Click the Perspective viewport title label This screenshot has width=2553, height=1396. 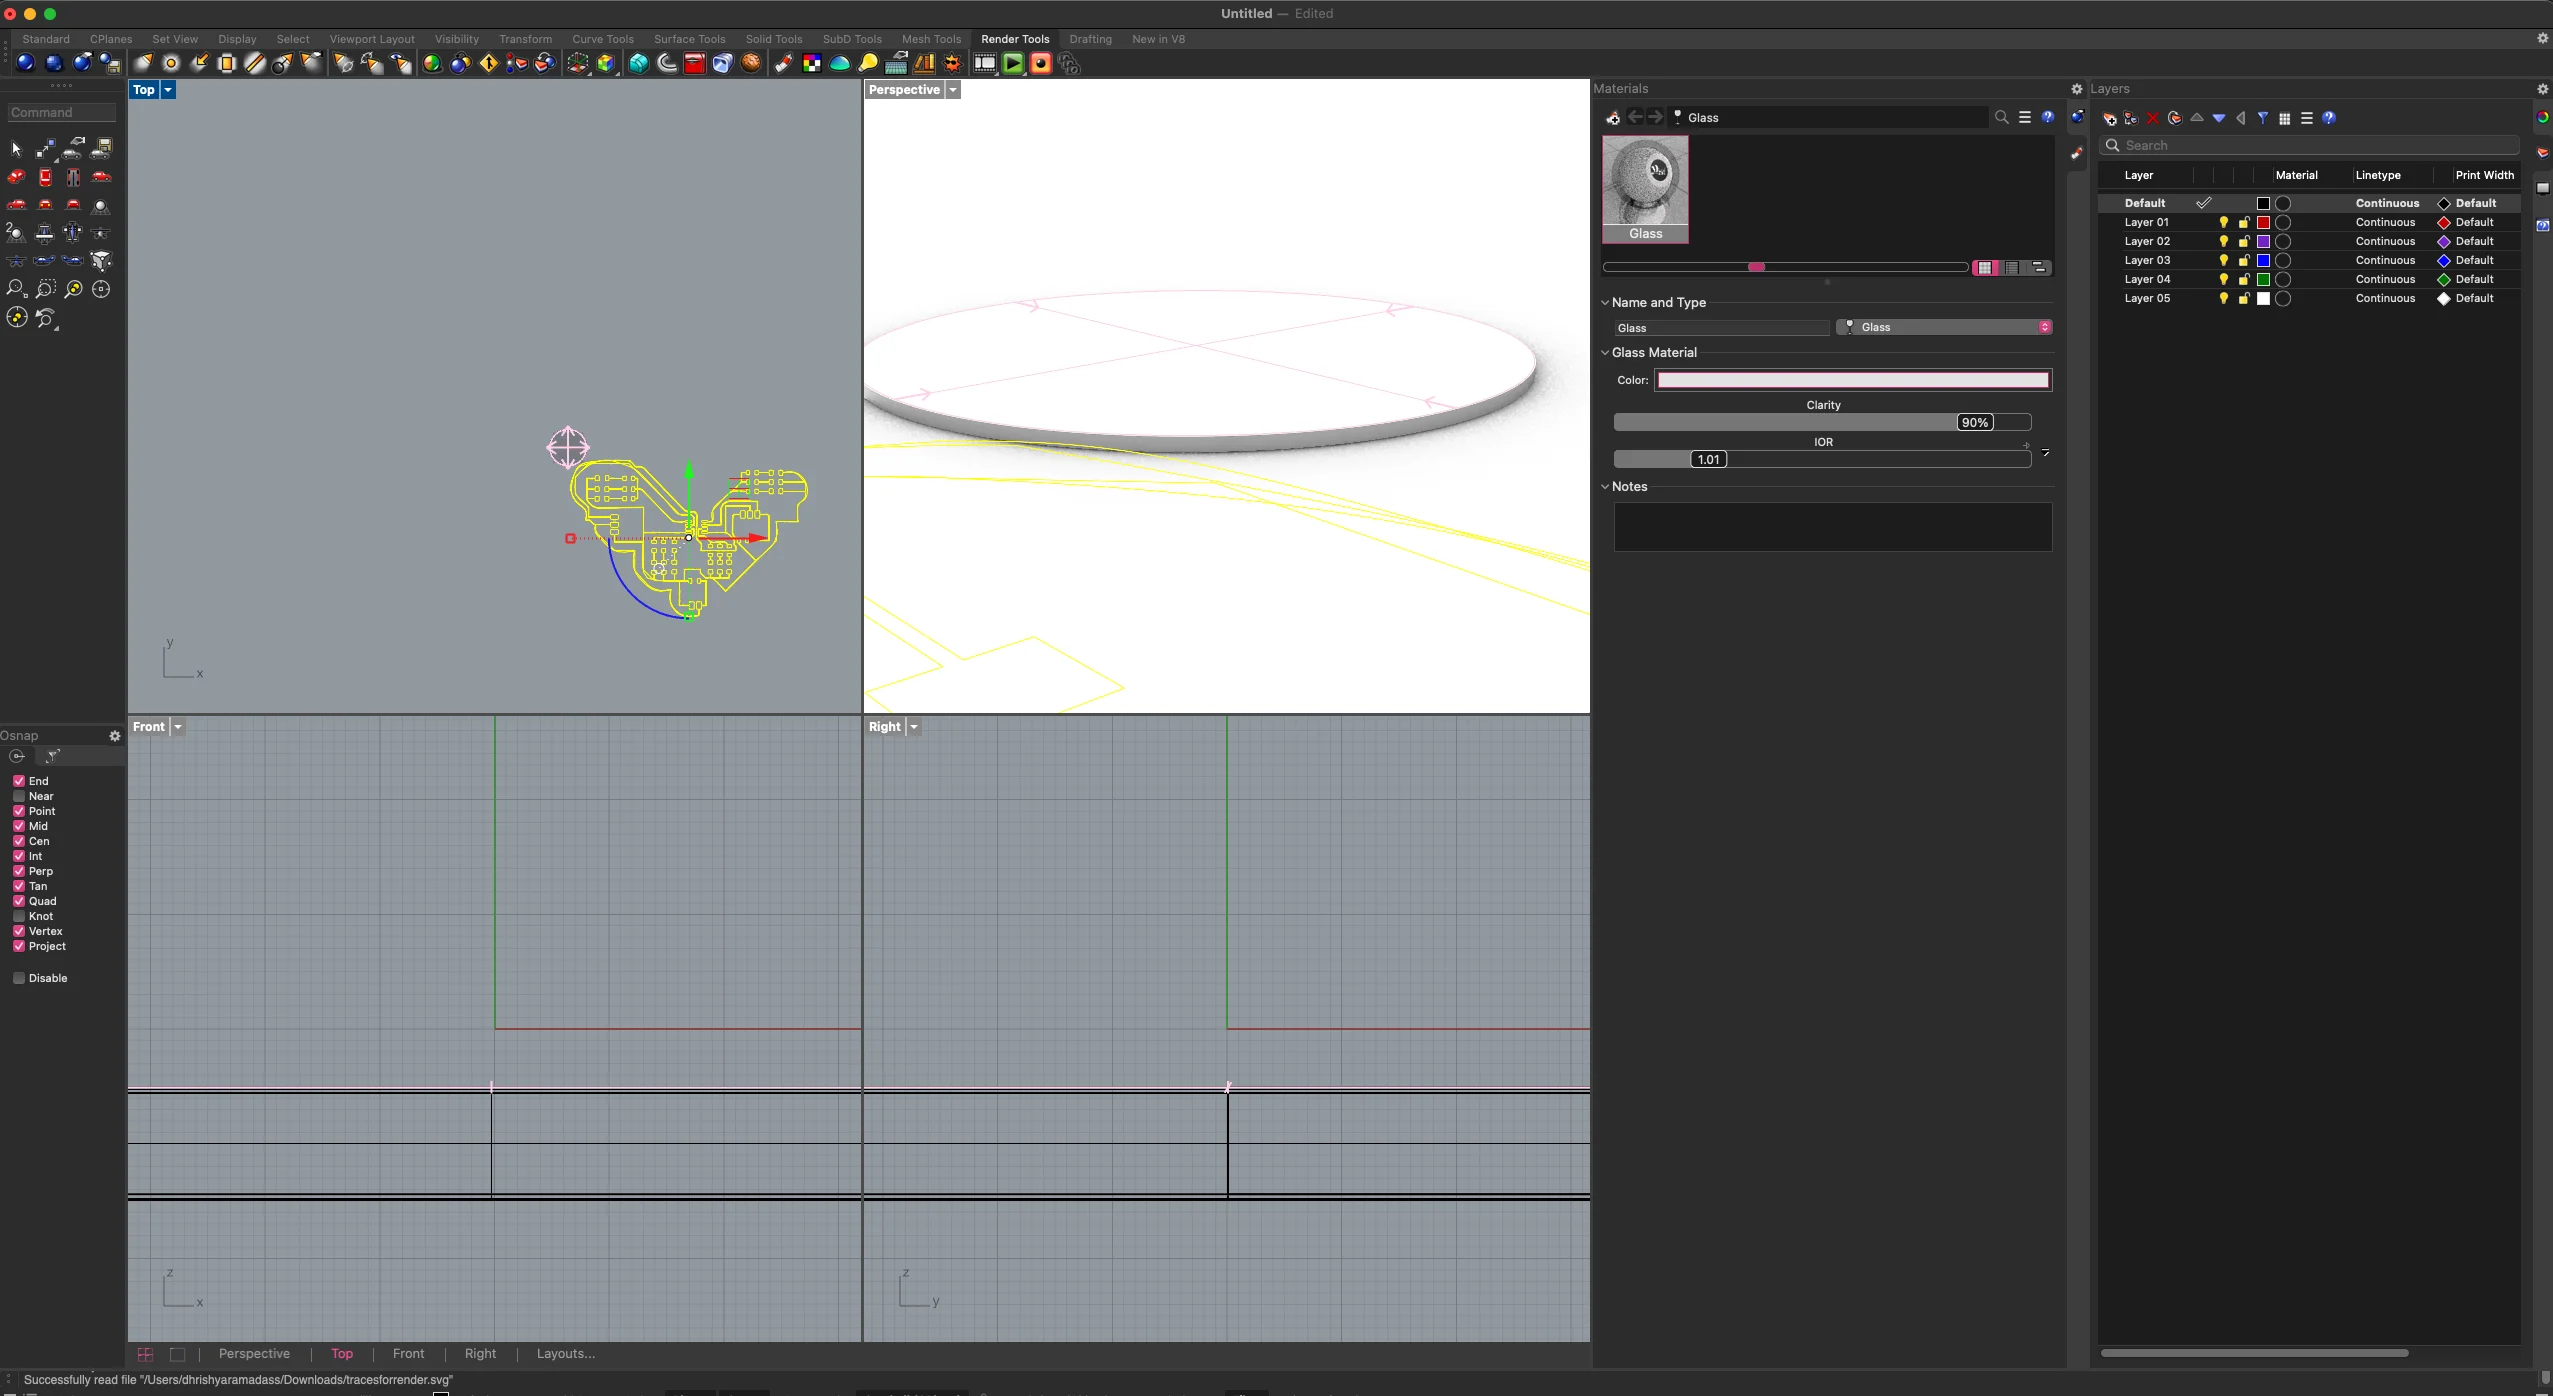[x=904, y=90]
